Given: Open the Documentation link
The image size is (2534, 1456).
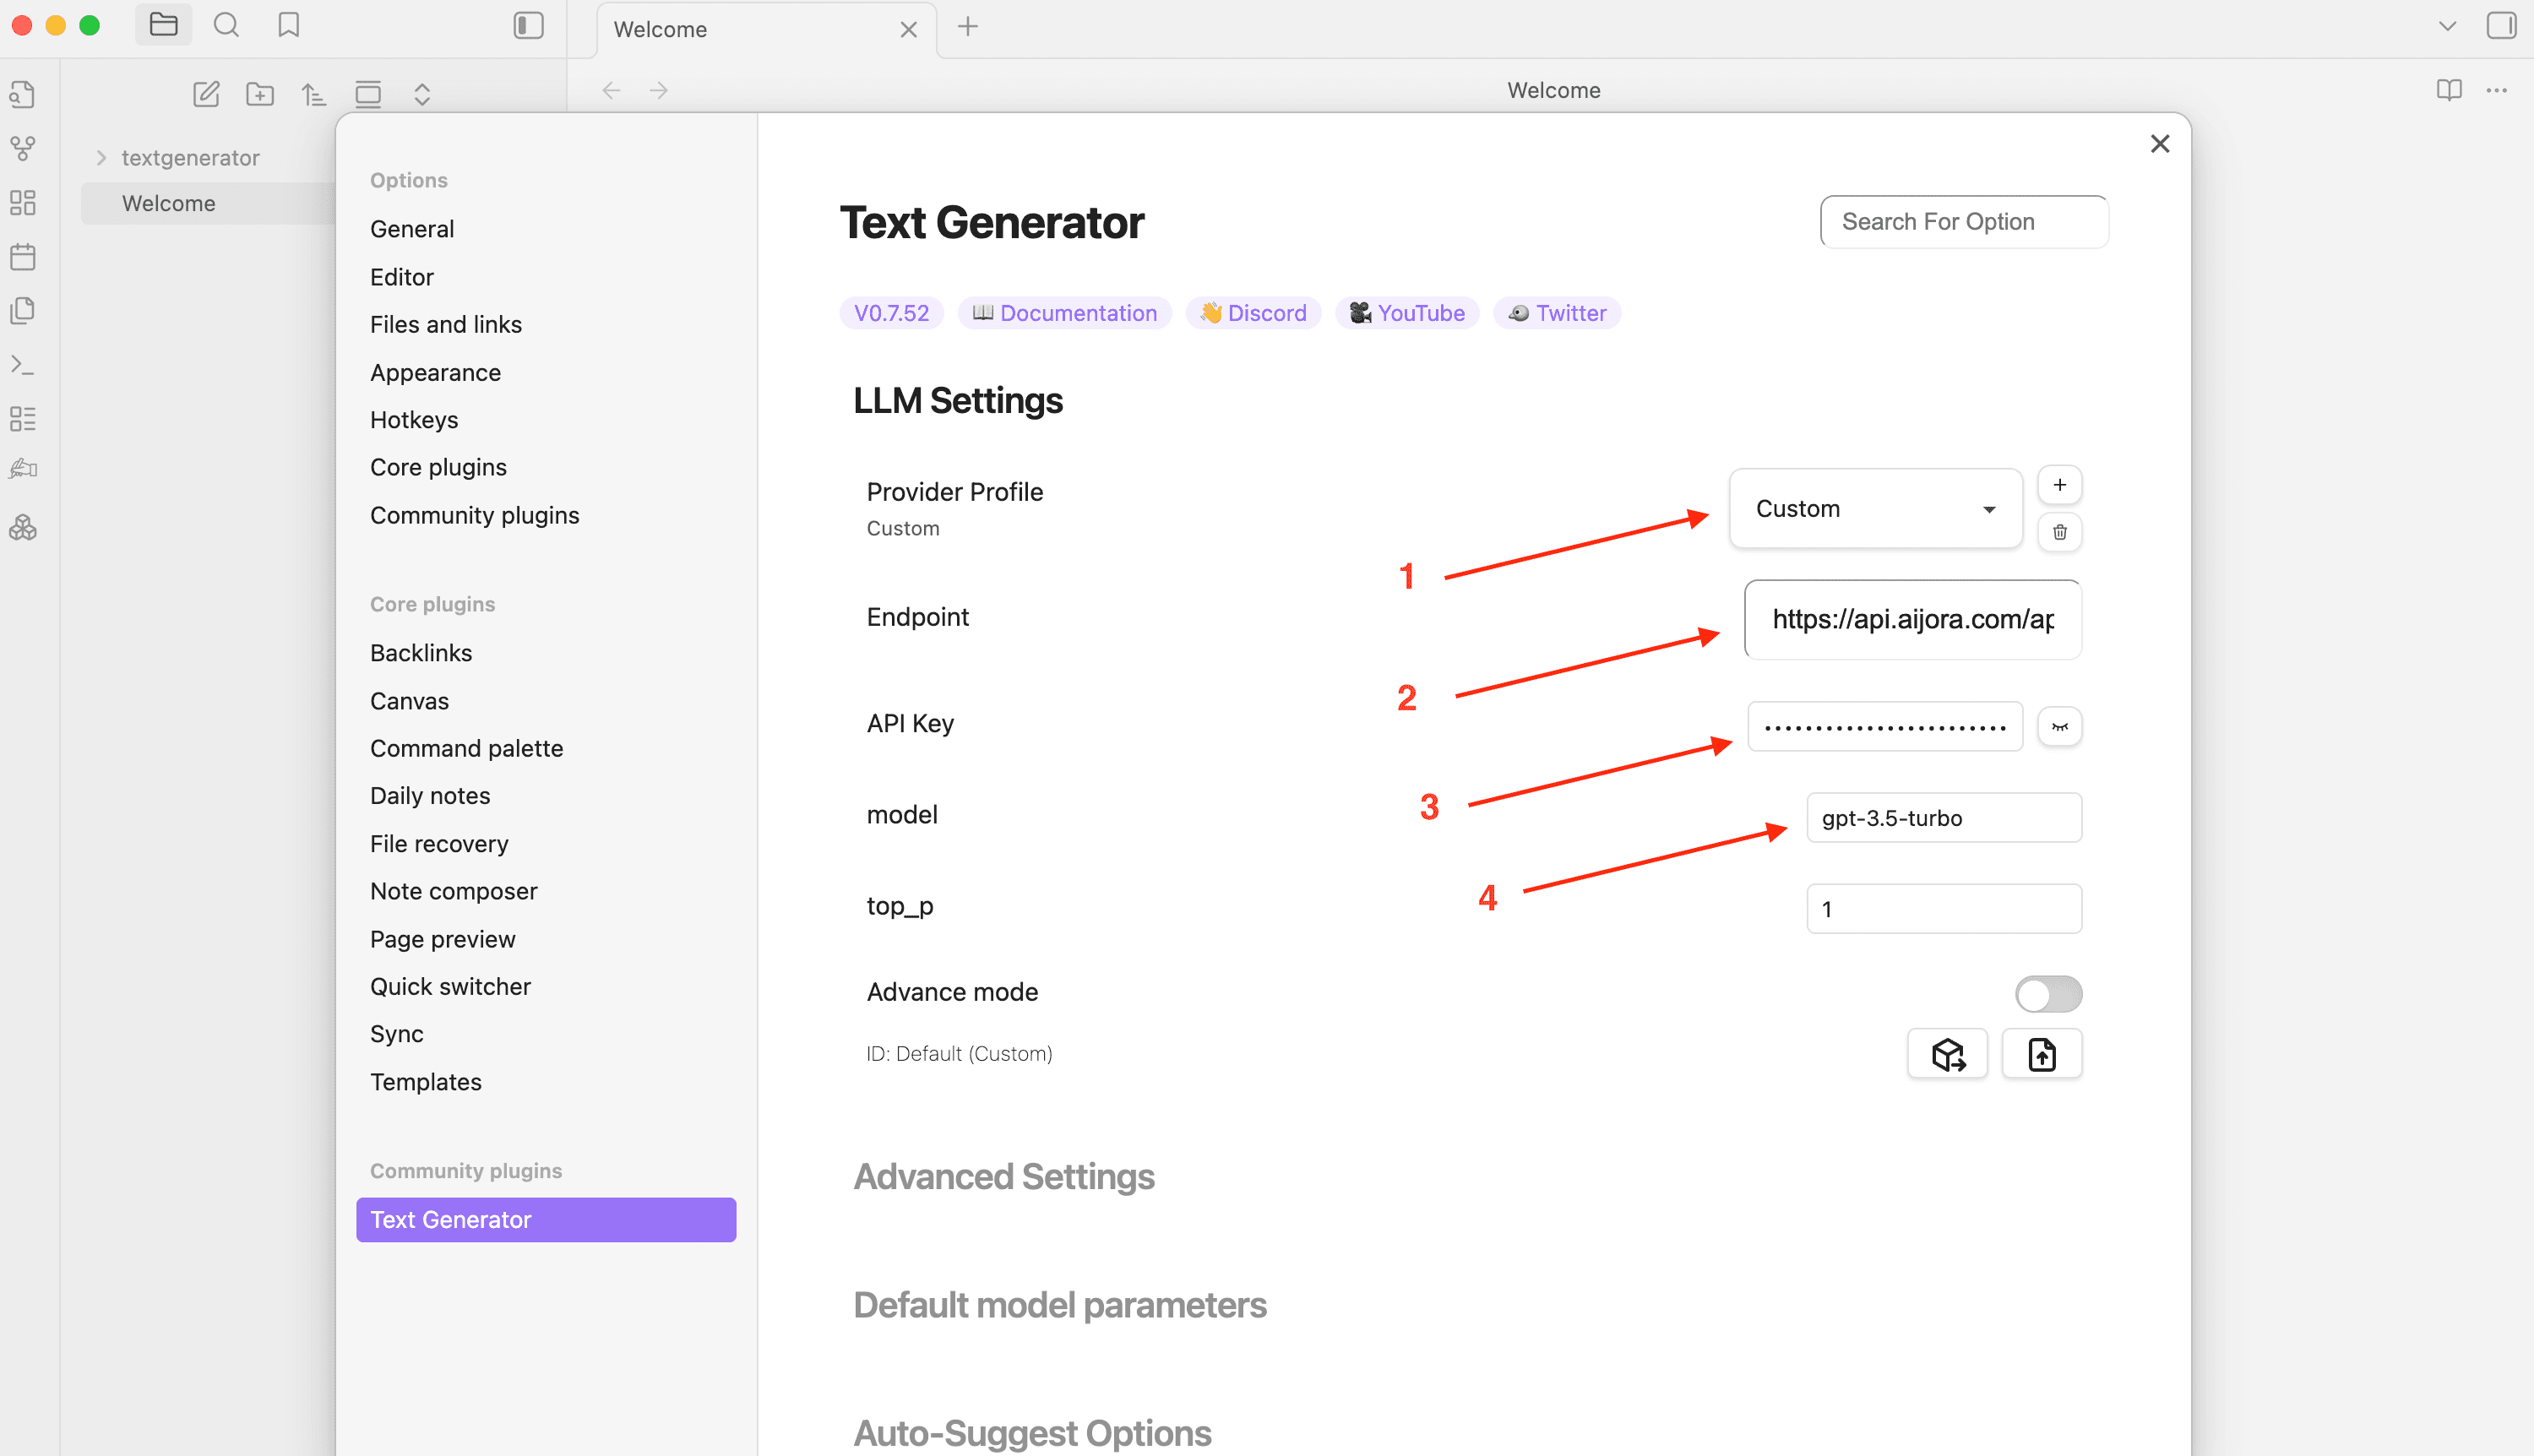Looking at the screenshot, I should pyautogui.click(x=1064, y=313).
